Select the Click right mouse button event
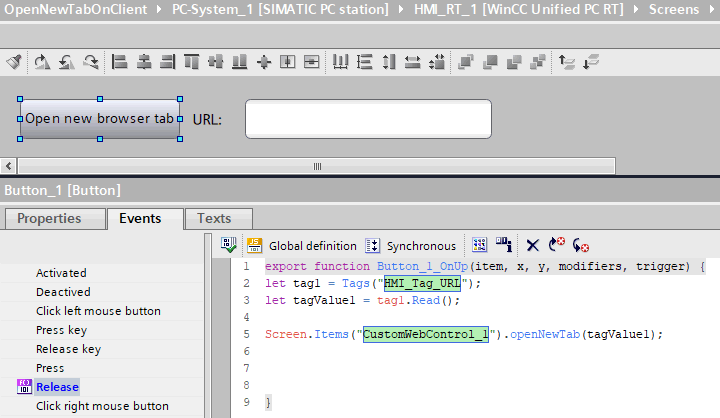 (x=102, y=406)
